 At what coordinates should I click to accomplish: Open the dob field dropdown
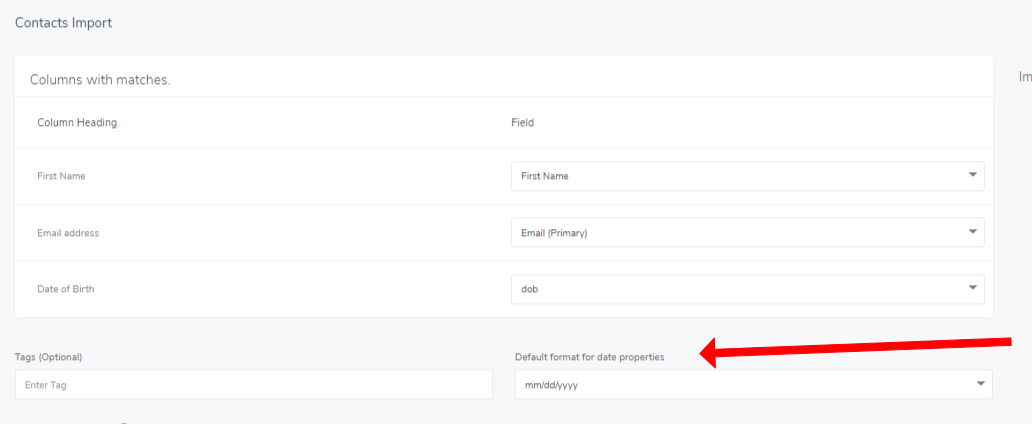tap(748, 289)
